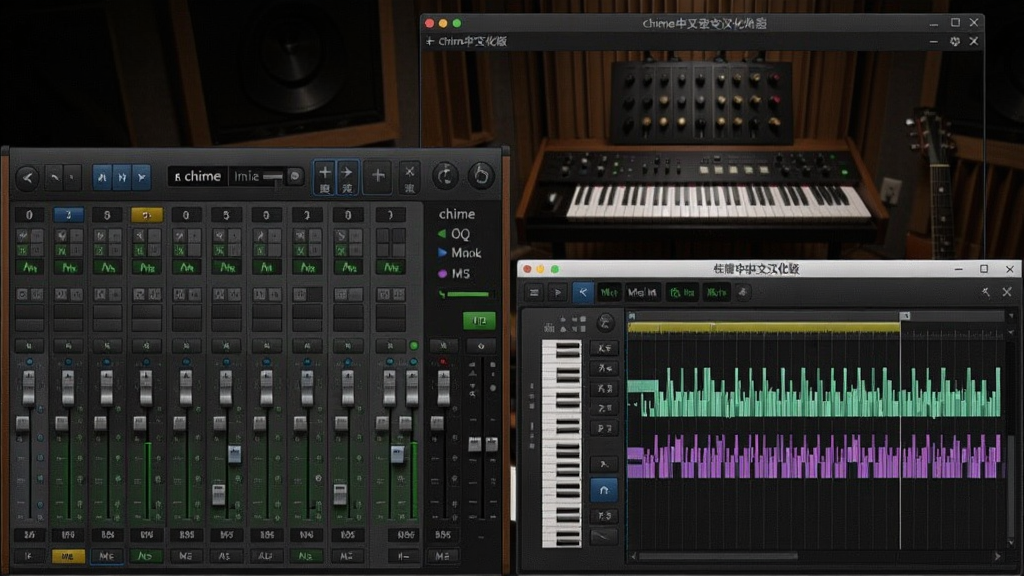Screen dimensions: 1024x576
Task: Click the round rotate icon in mixer toolbar
Action: (x=445, y=176)
